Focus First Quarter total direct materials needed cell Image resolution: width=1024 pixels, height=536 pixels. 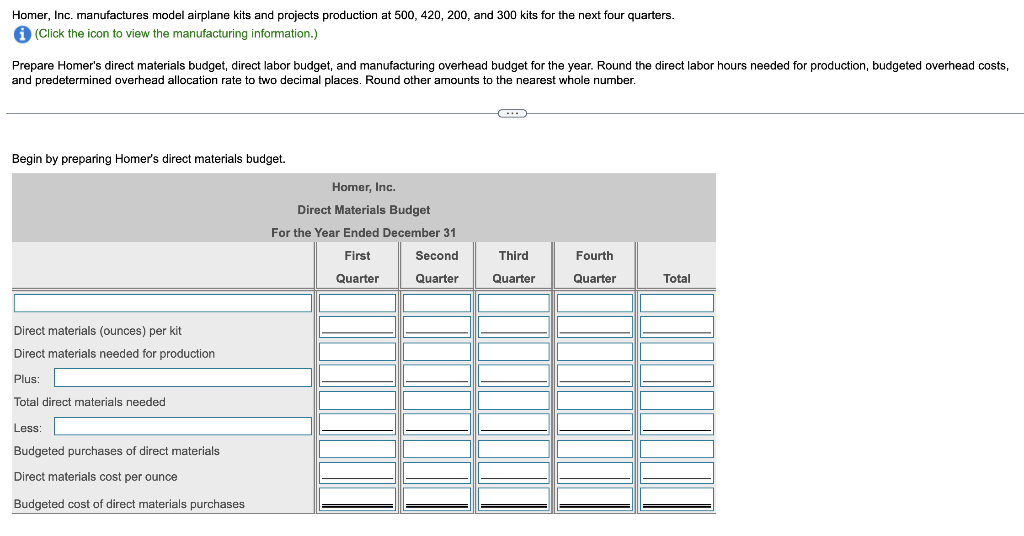click(357, 400)
